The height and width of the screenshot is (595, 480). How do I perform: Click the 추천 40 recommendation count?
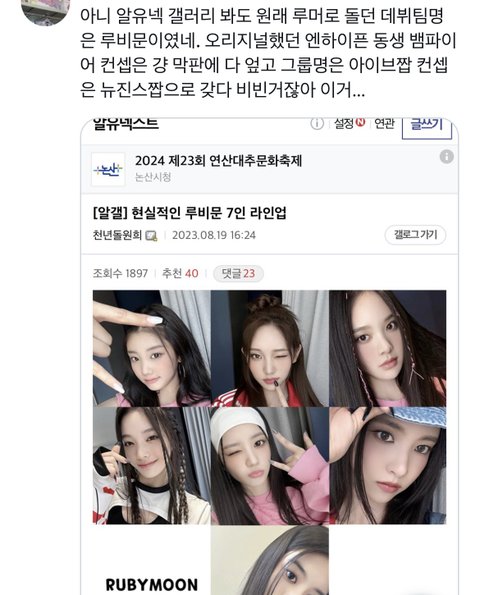pyautogui.click(x=180, y=274)
